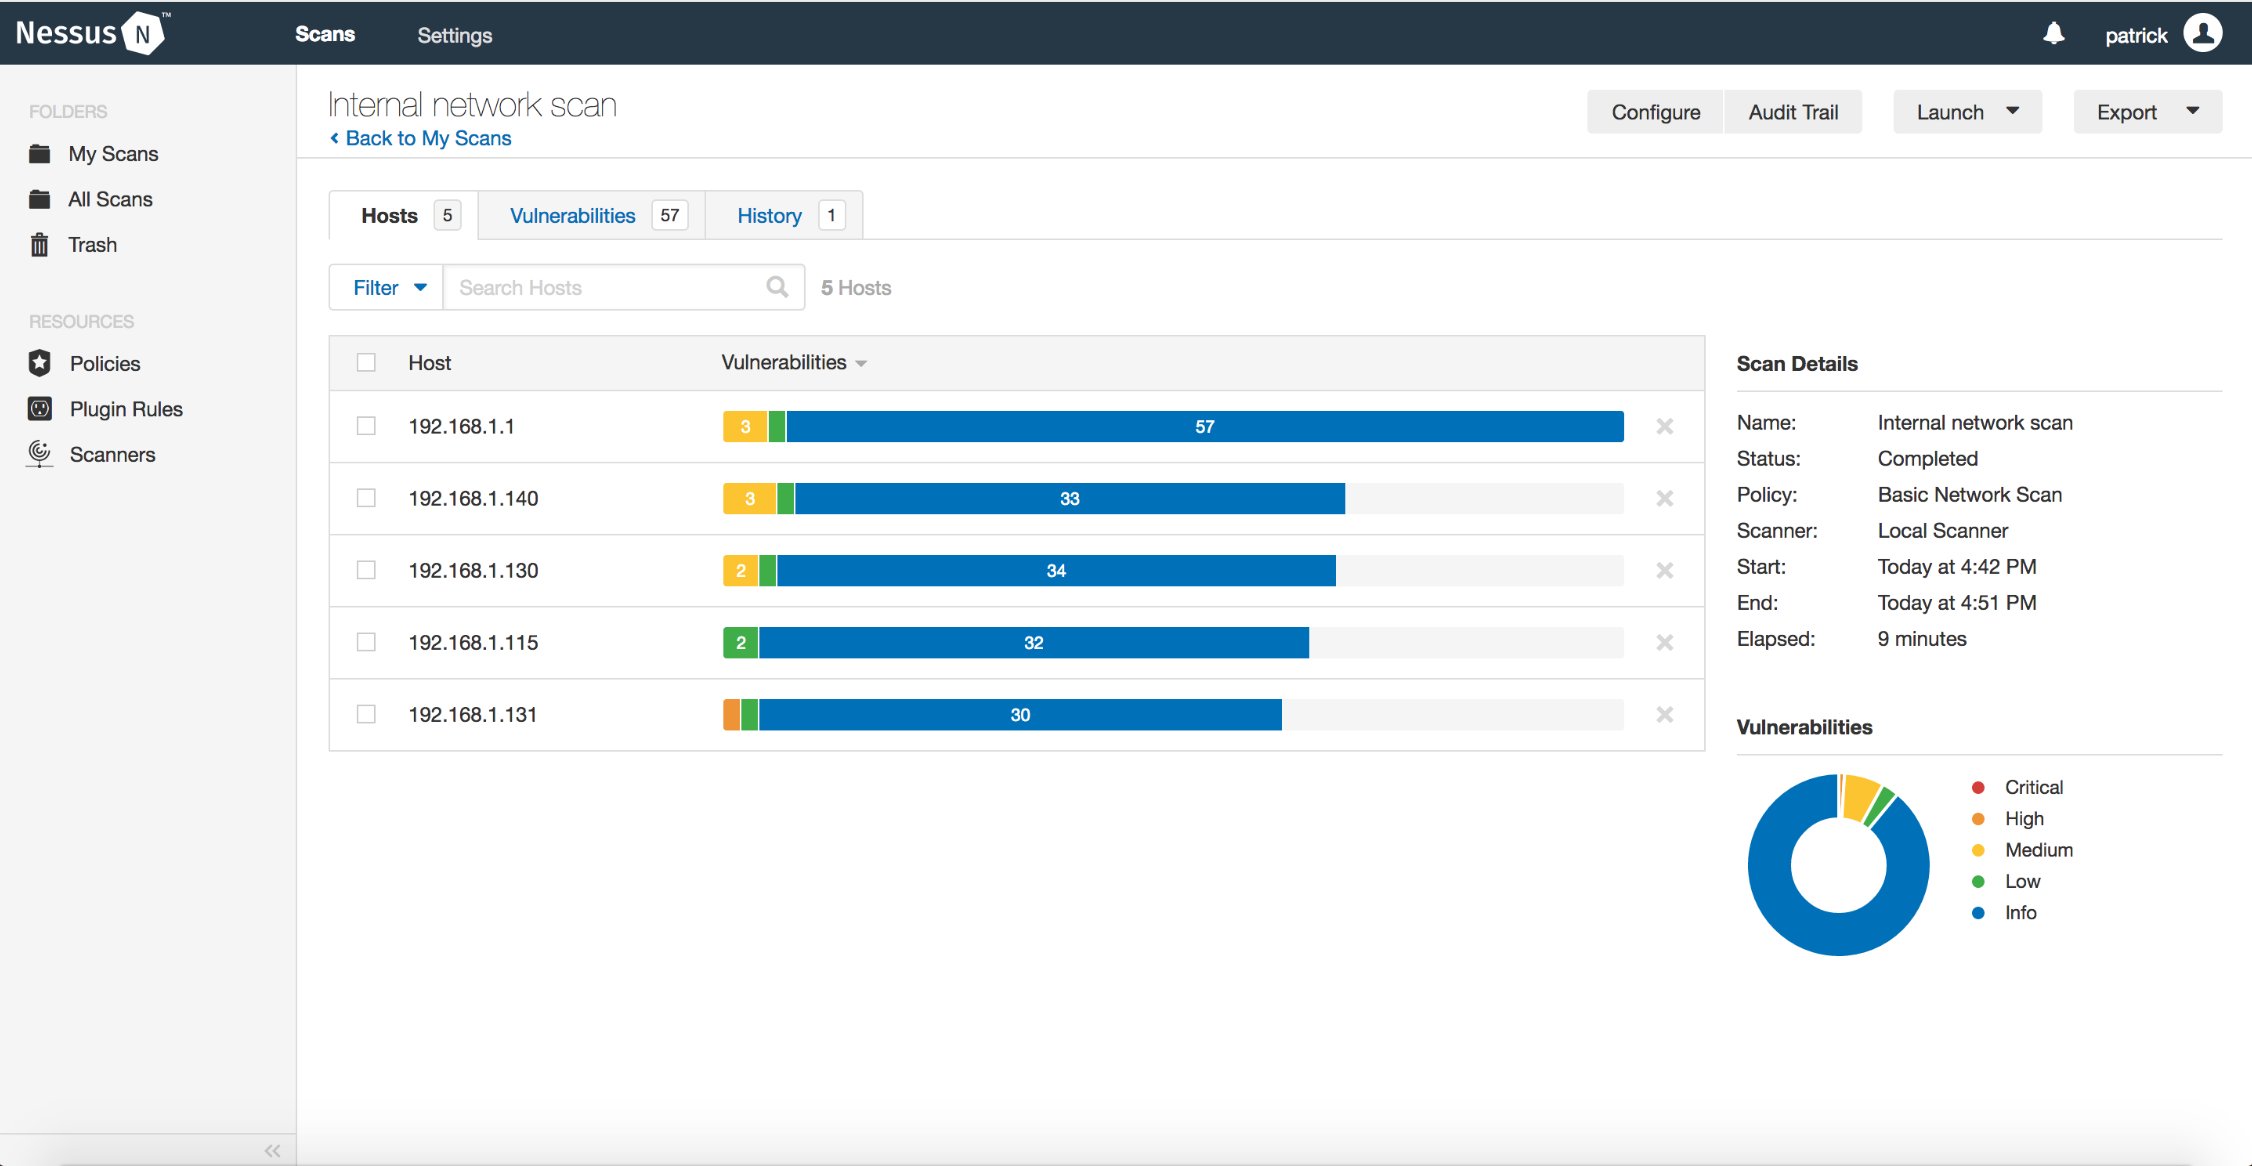2252x1166 pixels.
Task: Click the blue info bar for 192.168.1.115
Action: 1033,642
